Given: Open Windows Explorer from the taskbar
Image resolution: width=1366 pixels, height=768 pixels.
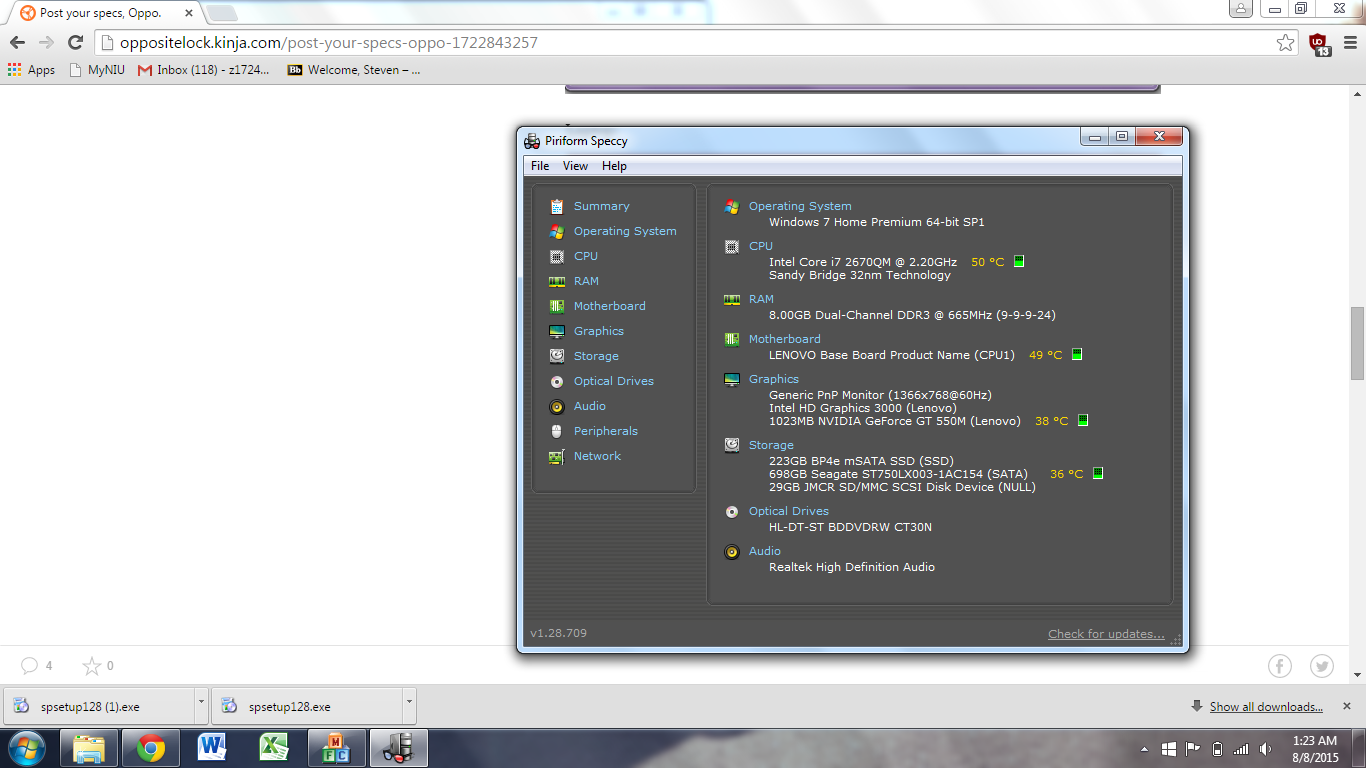Looking at the screenshot, I should 89,748.
